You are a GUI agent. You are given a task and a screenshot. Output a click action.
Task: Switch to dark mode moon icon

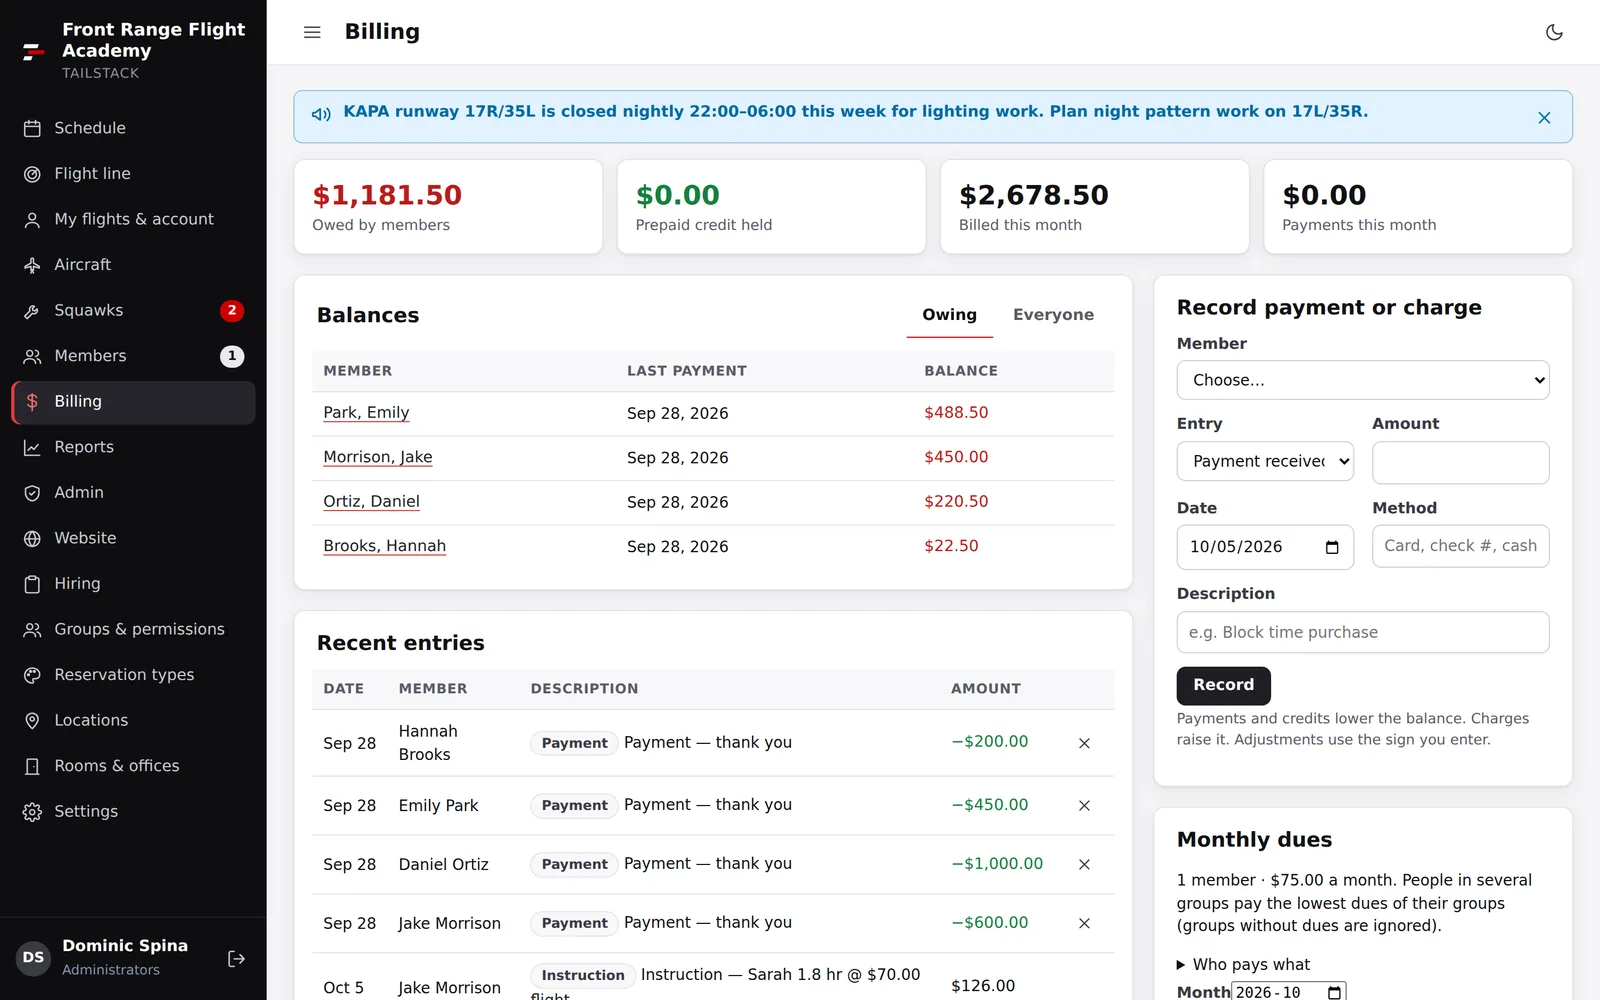point(1554,32)
